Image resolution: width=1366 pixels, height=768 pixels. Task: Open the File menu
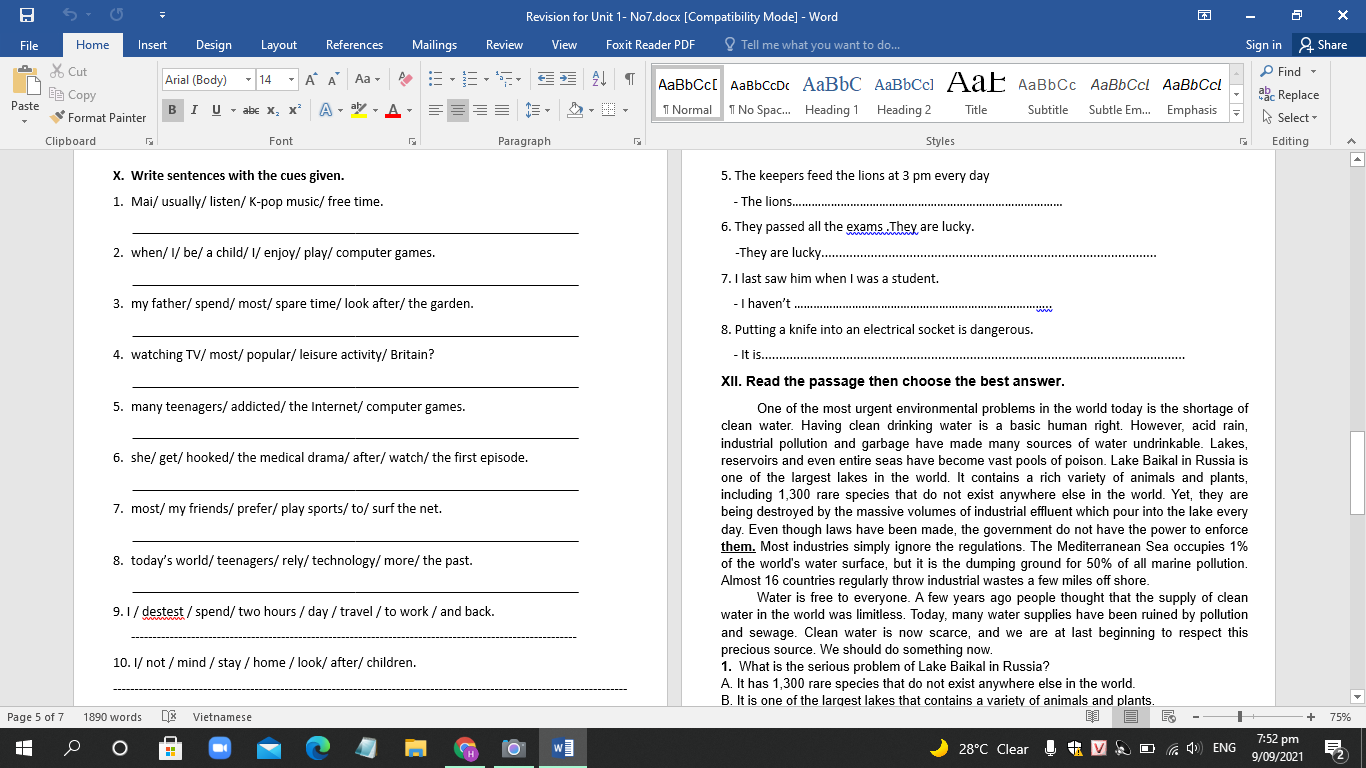(x=29, y=45)
